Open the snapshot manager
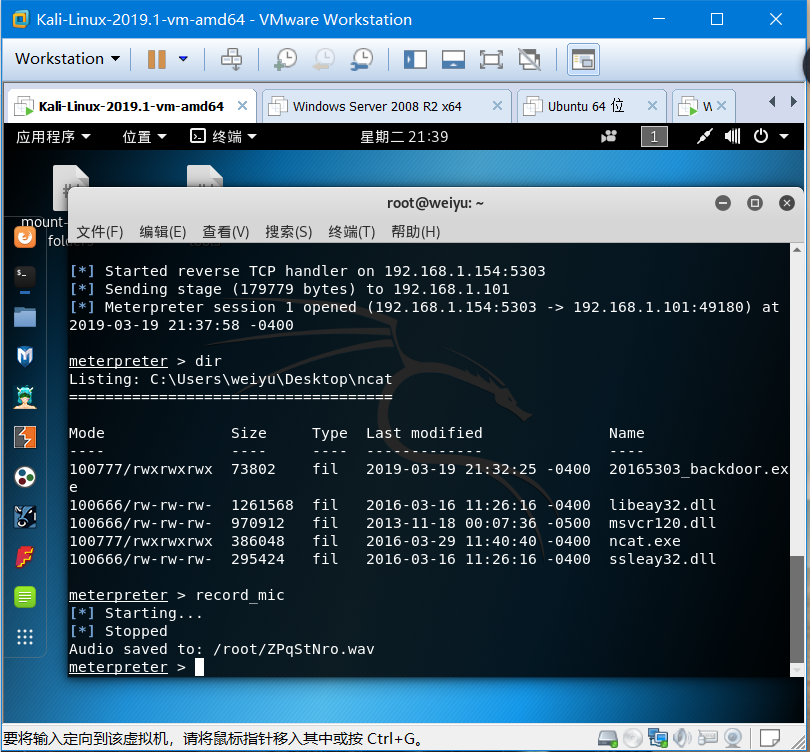 [362, 59]
